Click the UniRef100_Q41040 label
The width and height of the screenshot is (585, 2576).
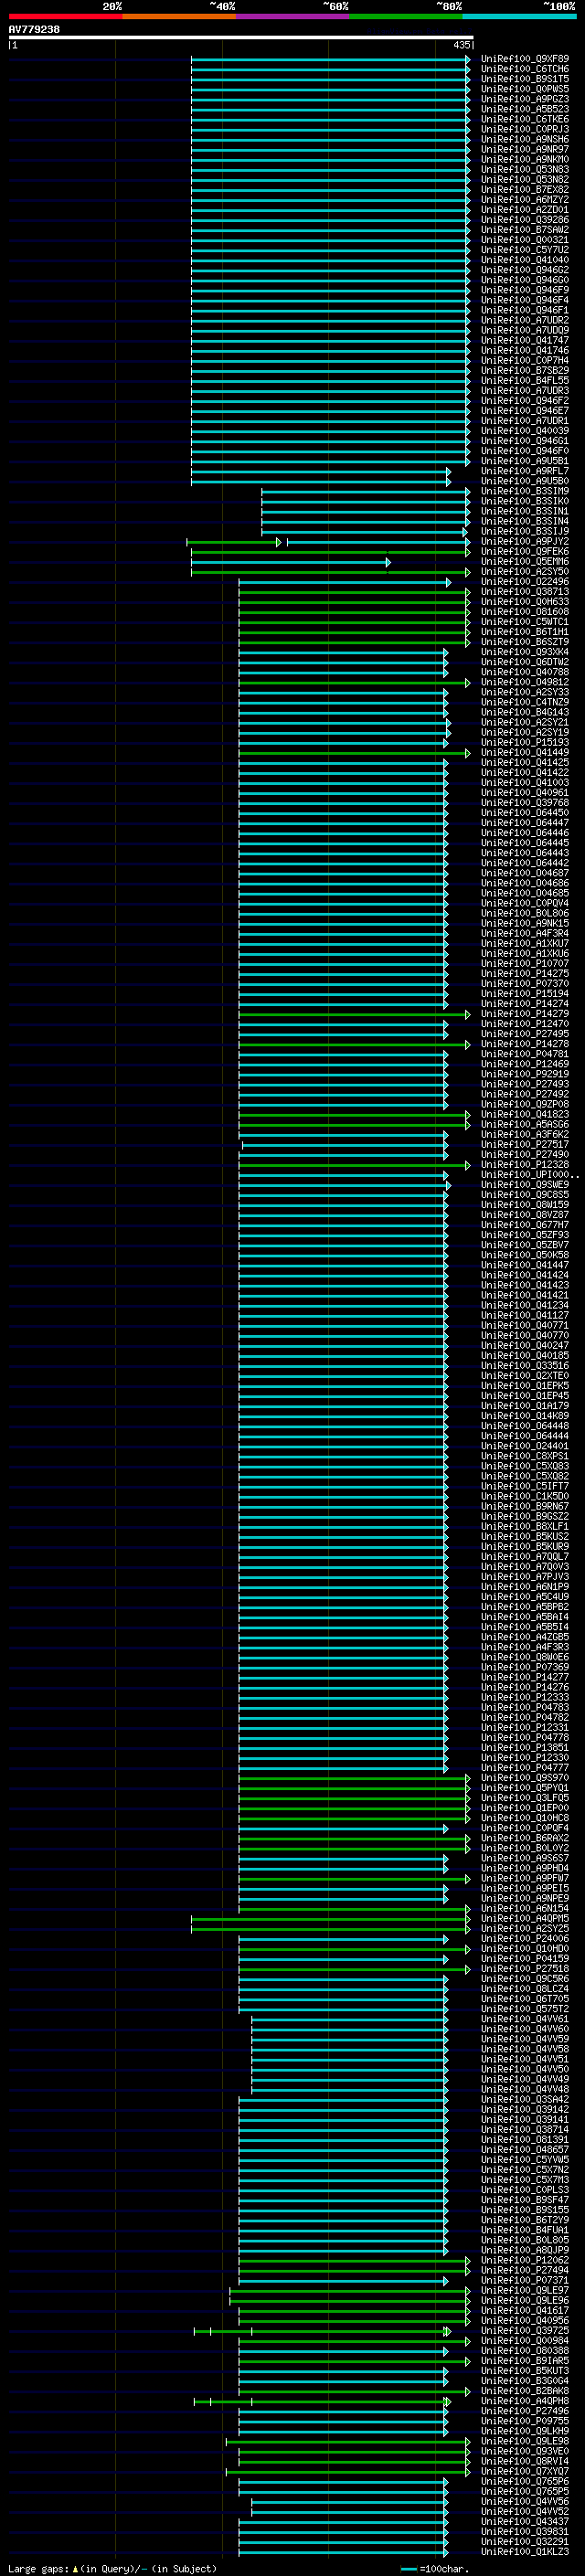[x=524, y=260]
